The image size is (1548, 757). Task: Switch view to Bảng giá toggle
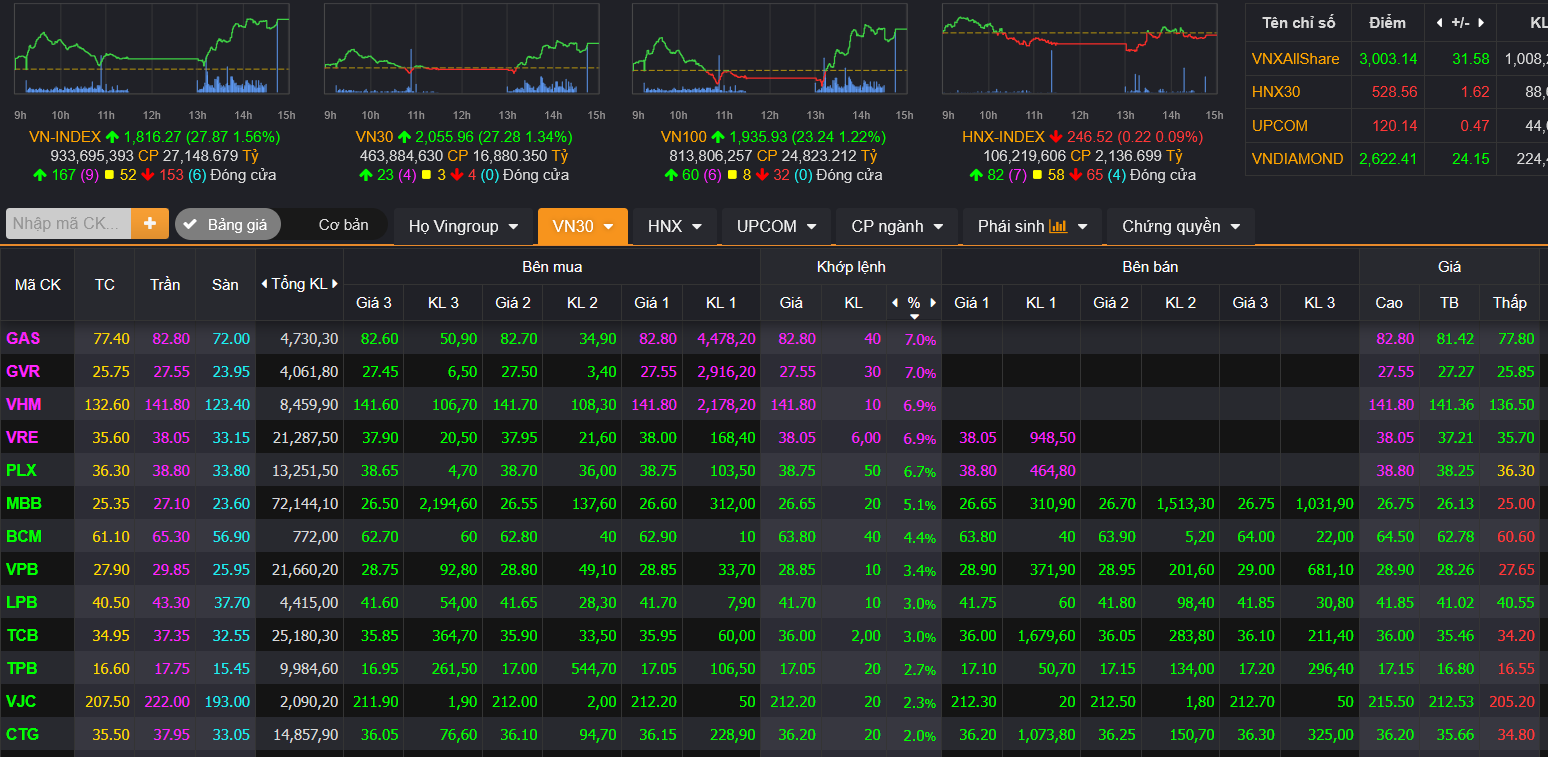point(226,225)
